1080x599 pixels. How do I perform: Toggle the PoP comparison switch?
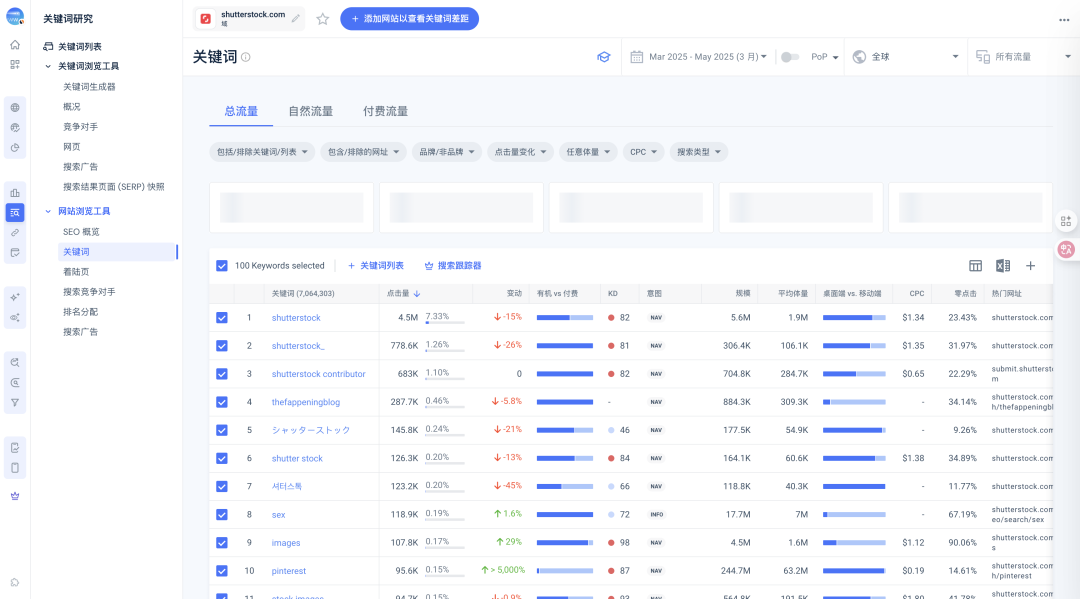coord(789,57)
